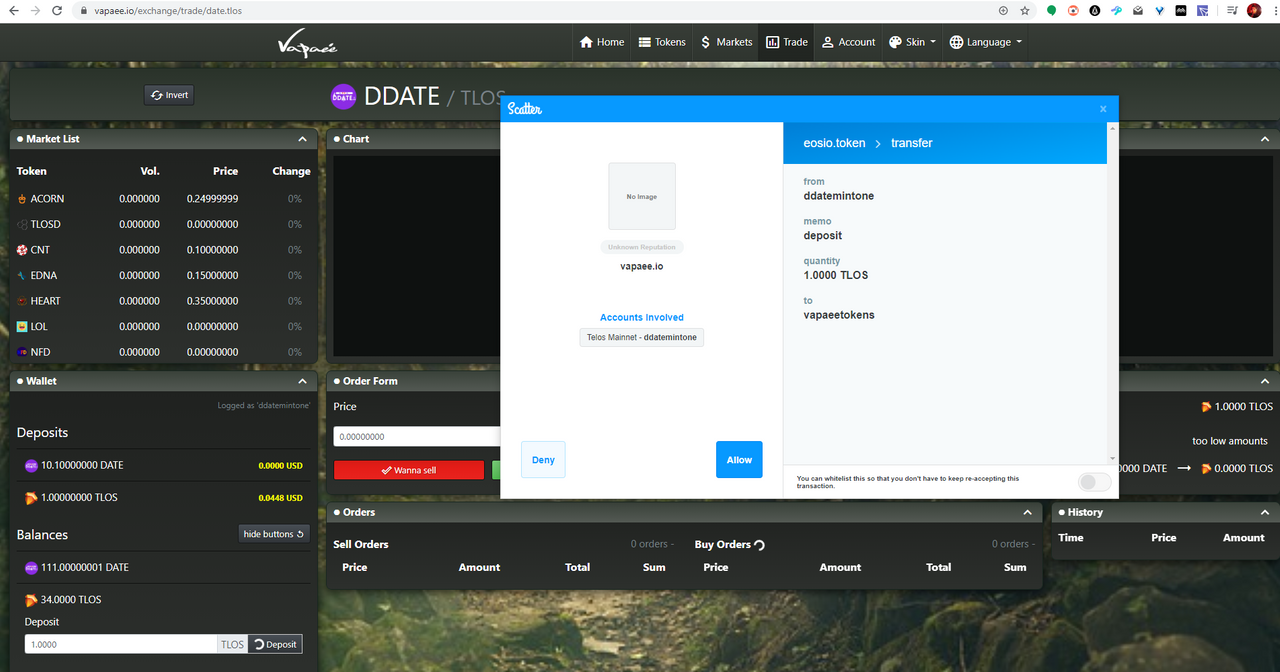Image resolution: width=1280 pixels, height=672 pixels.
Task: Select the TLOSD row in Market List
Action: tap(164, 224)
